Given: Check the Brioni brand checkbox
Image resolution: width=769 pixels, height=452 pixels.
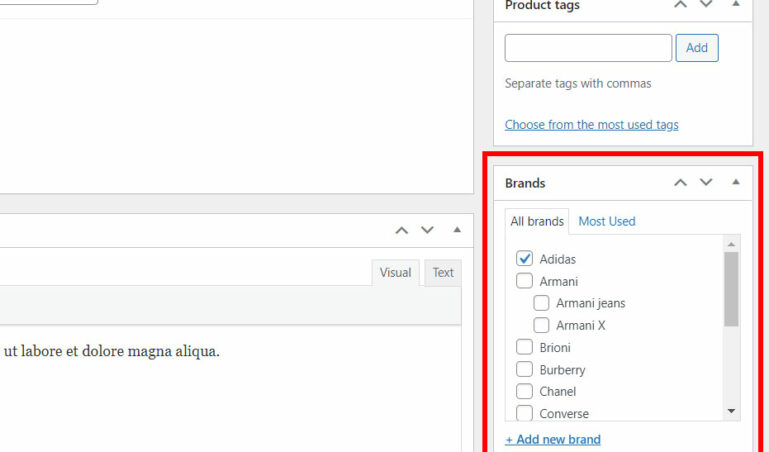Looking at the screenshot, I should pyautogui.click(x=524, y=347).
